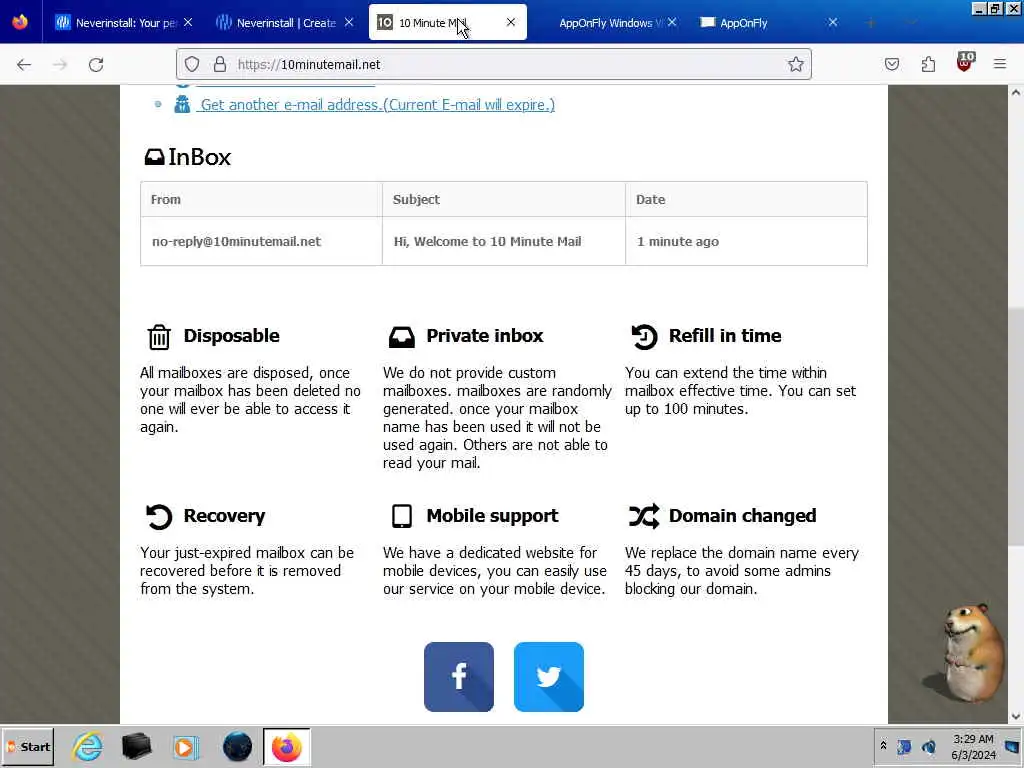
Task: Close the Neverinstall | Create tab
Action: tap(349, 22)
